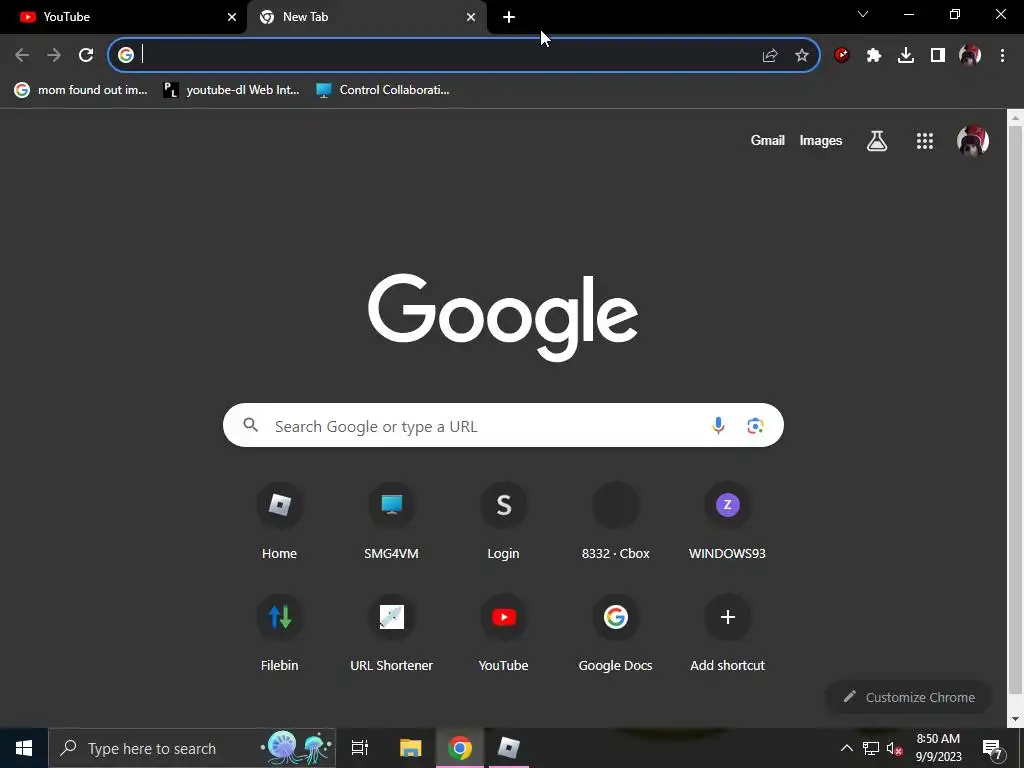Open the network status tray icon
1024x768 pixels.
point(871,748)
